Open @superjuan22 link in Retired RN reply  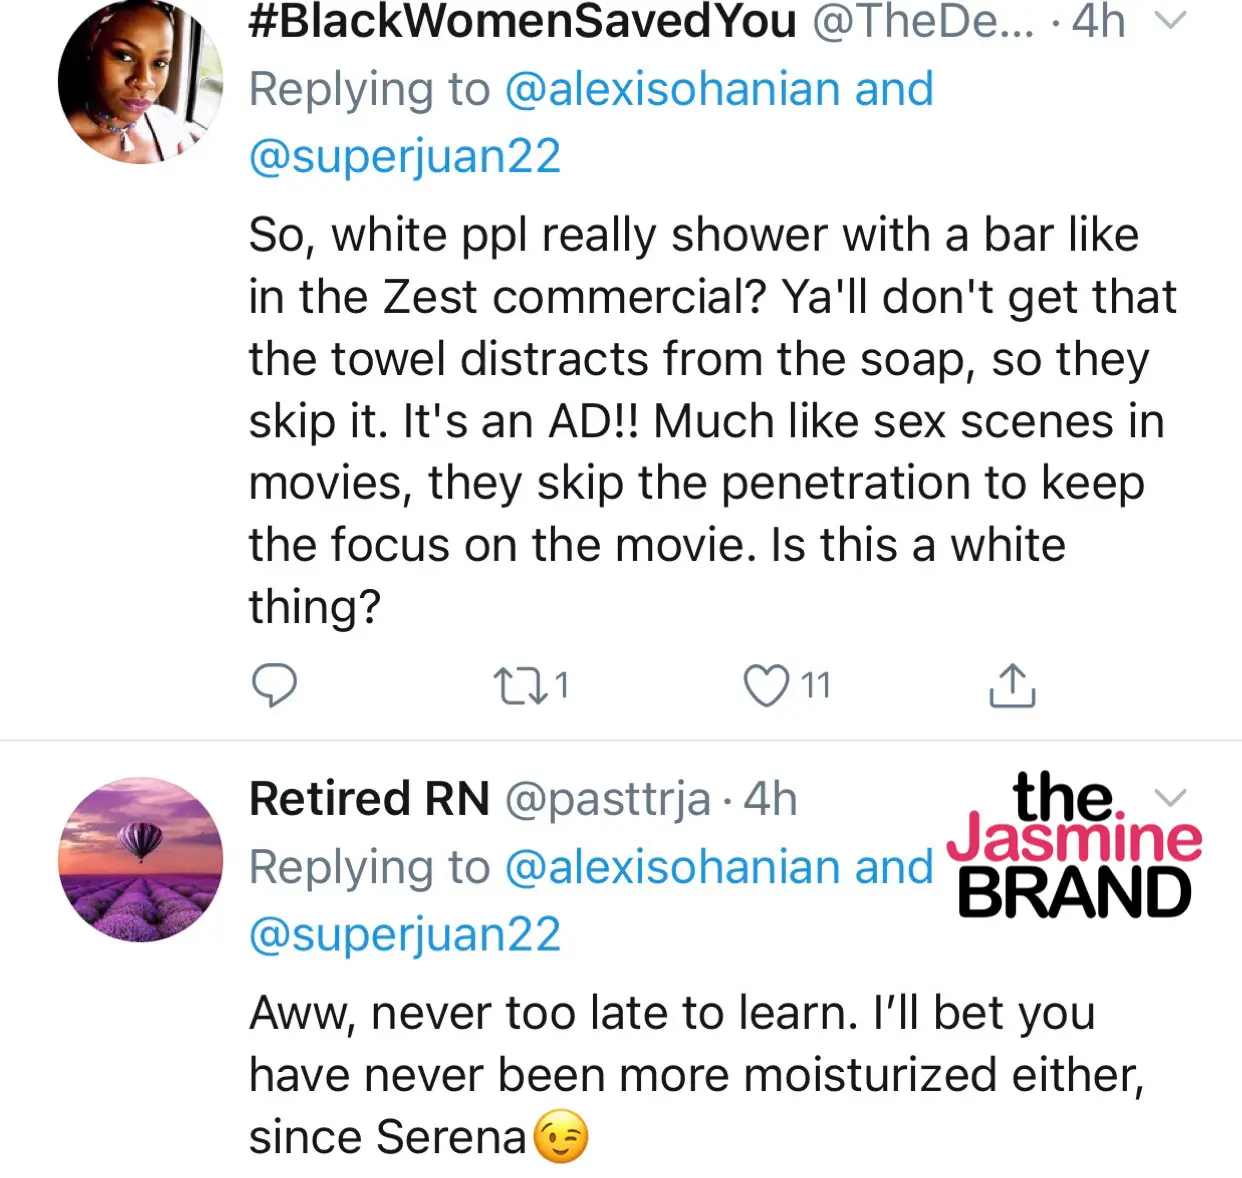click(404, 935)
